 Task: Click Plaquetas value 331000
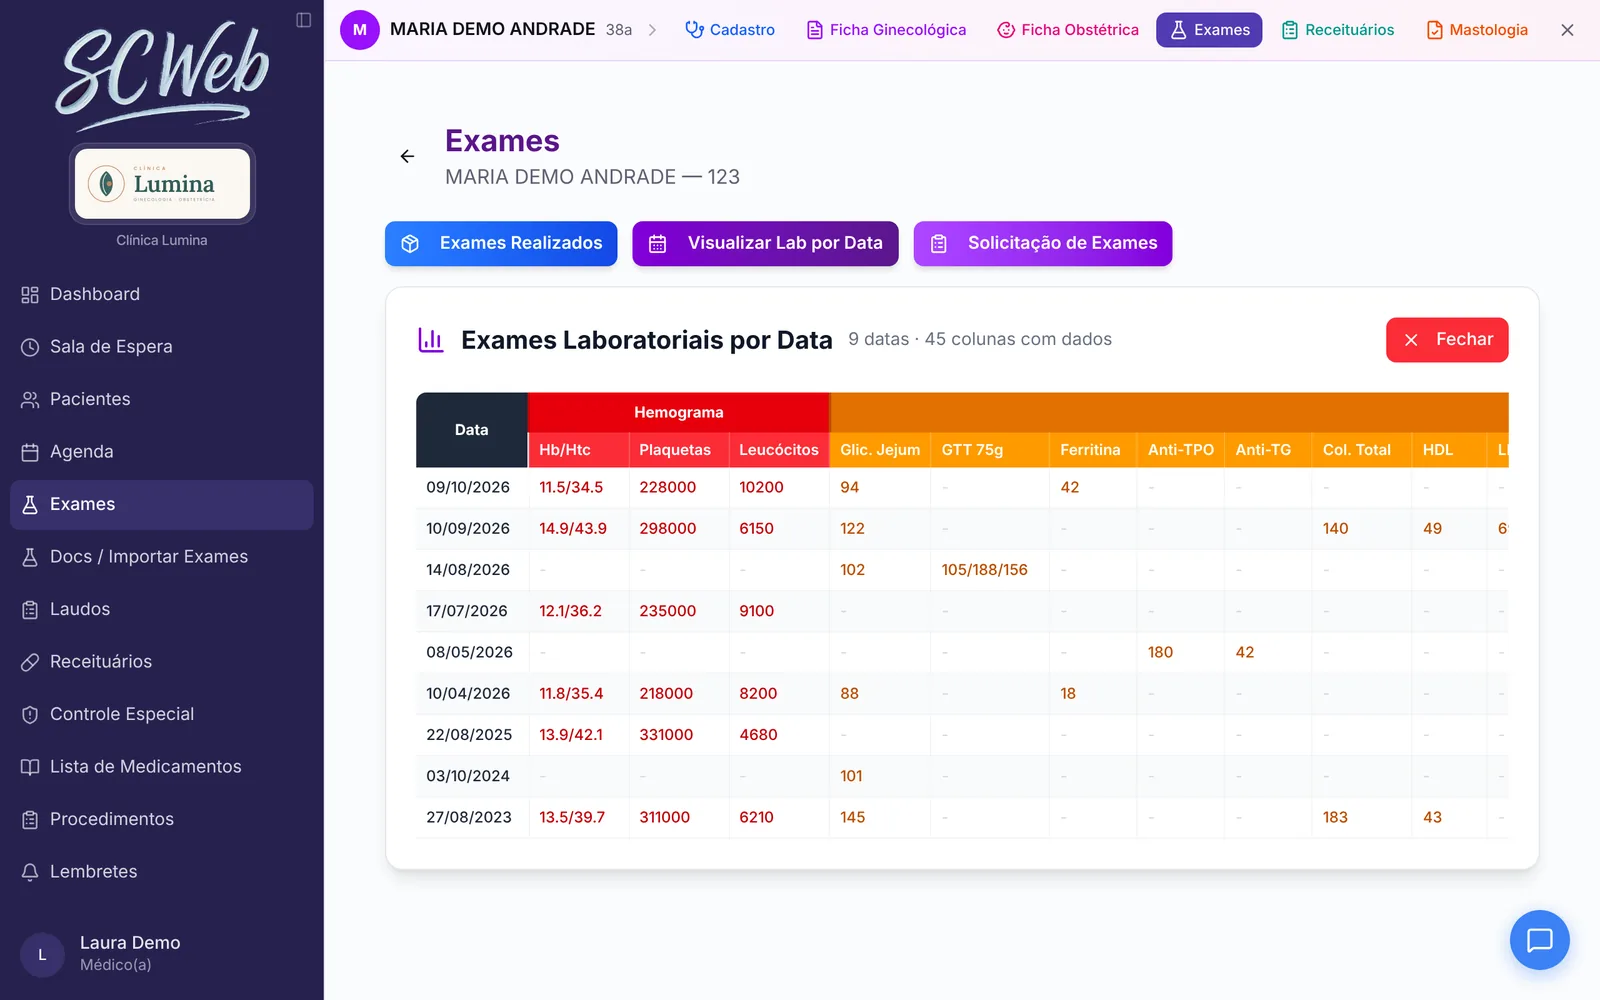tap(666, 735)
